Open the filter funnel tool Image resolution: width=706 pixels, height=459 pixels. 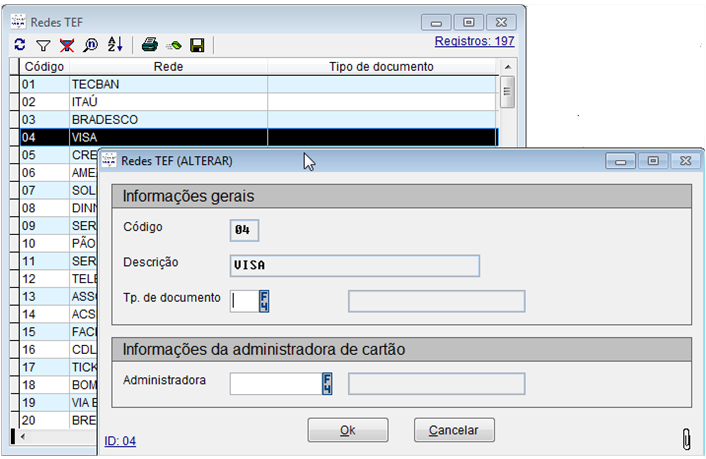[x=43, y=45]
